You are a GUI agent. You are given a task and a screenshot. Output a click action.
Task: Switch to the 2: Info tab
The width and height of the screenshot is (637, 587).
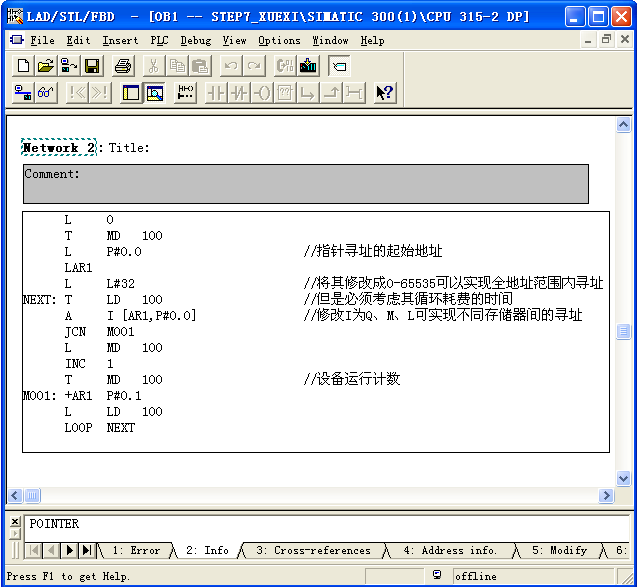tap(207, 550)
